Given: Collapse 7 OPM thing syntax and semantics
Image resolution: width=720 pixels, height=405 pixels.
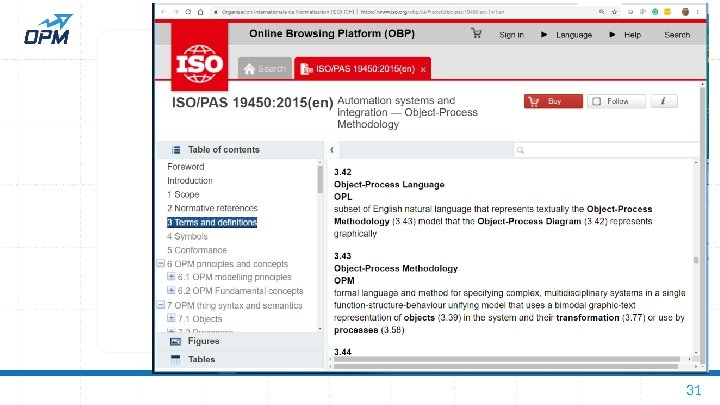Looking at the screenshot, I should 161,304.
